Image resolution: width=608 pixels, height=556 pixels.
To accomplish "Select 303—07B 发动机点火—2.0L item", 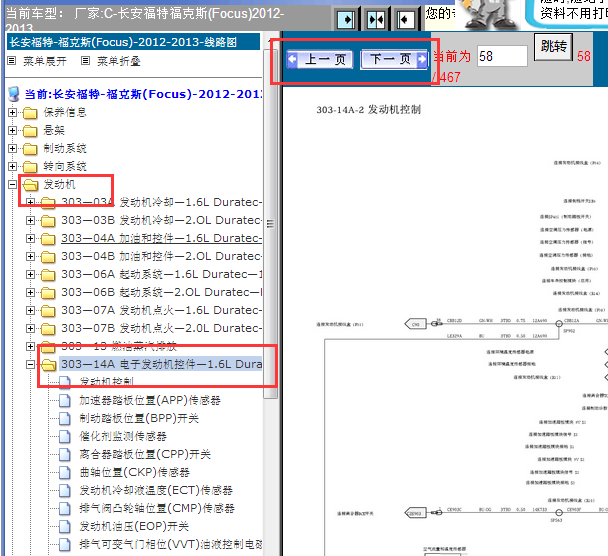I will [x=161, y=328].
